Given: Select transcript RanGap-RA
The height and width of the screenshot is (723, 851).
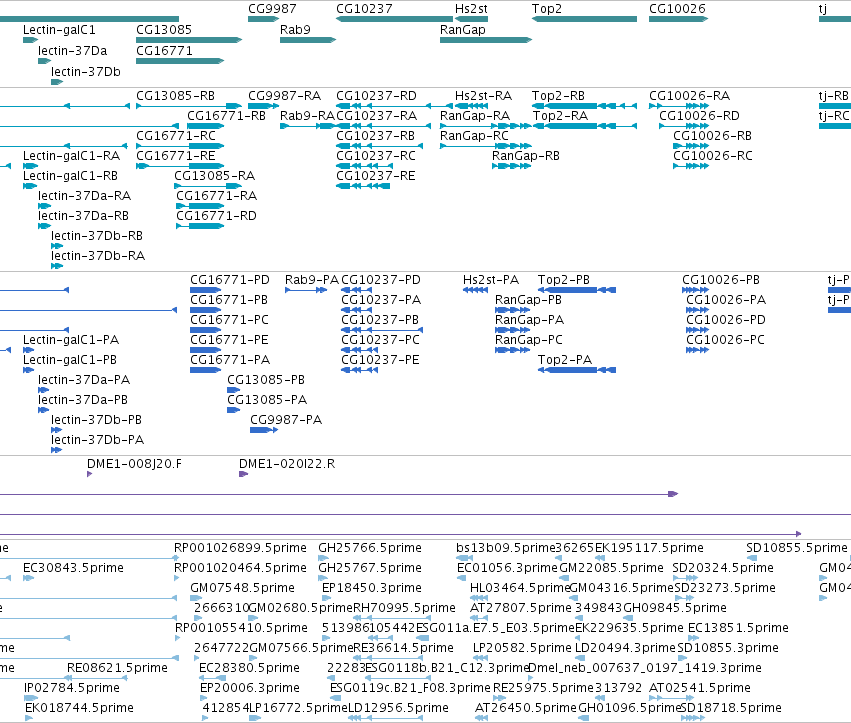Looking at the screenshot, I should tap(475, 116).
